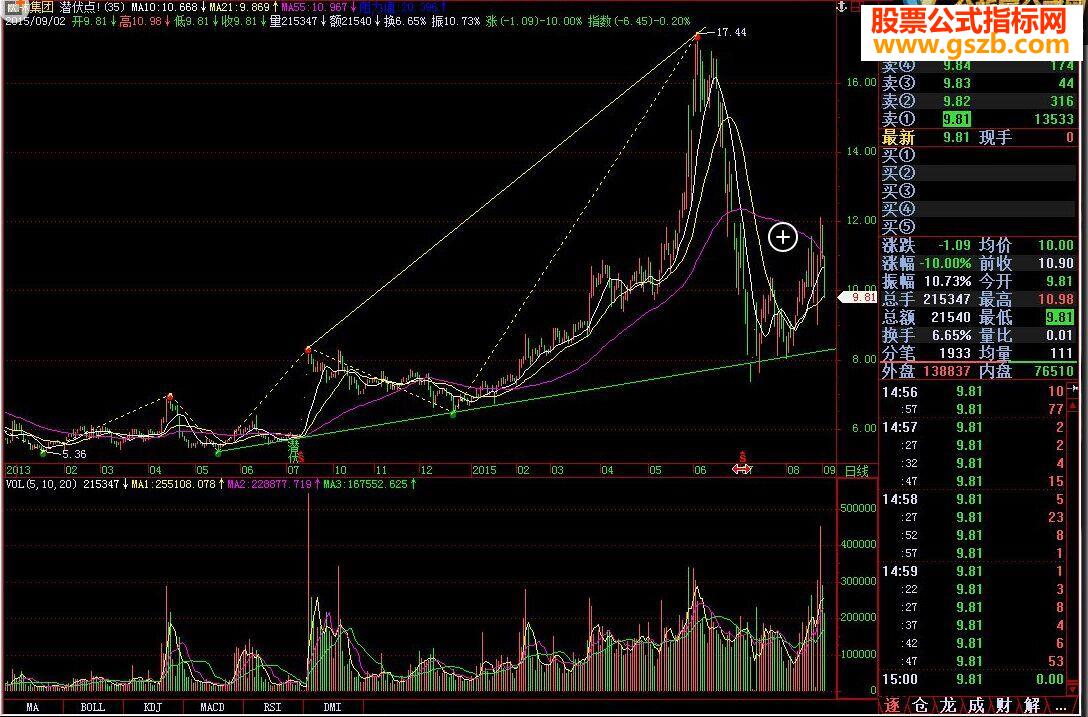Click the 分笔 value 1933
Viewport: 1088px width, 717px height.
pyautogui.click(x=955, y=353)
